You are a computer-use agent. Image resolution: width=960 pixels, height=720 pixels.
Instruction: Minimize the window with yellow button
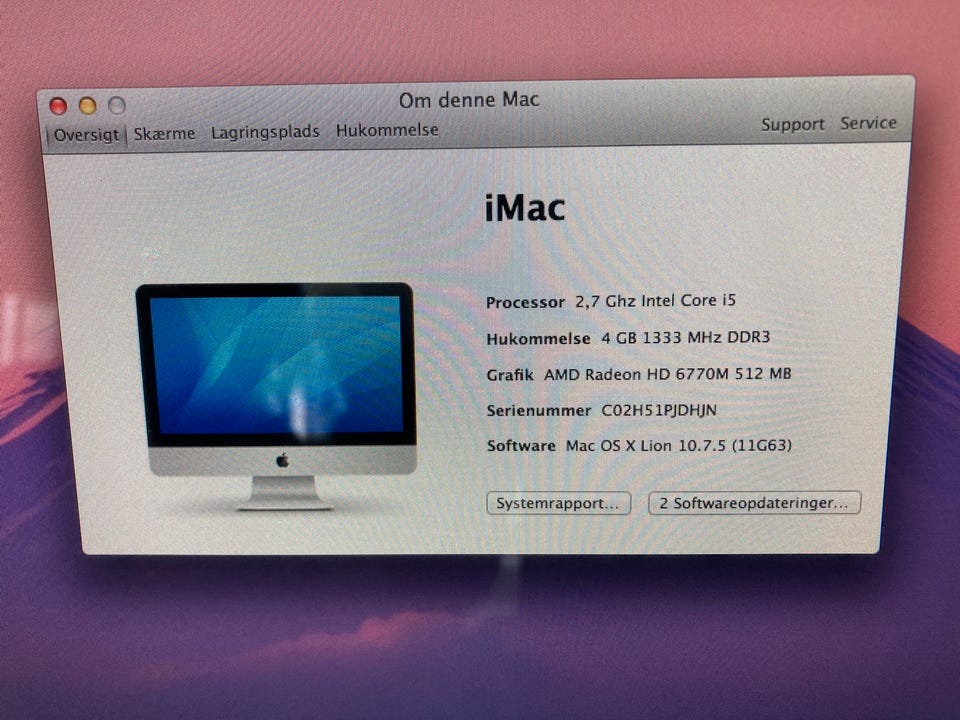(88, 106)
